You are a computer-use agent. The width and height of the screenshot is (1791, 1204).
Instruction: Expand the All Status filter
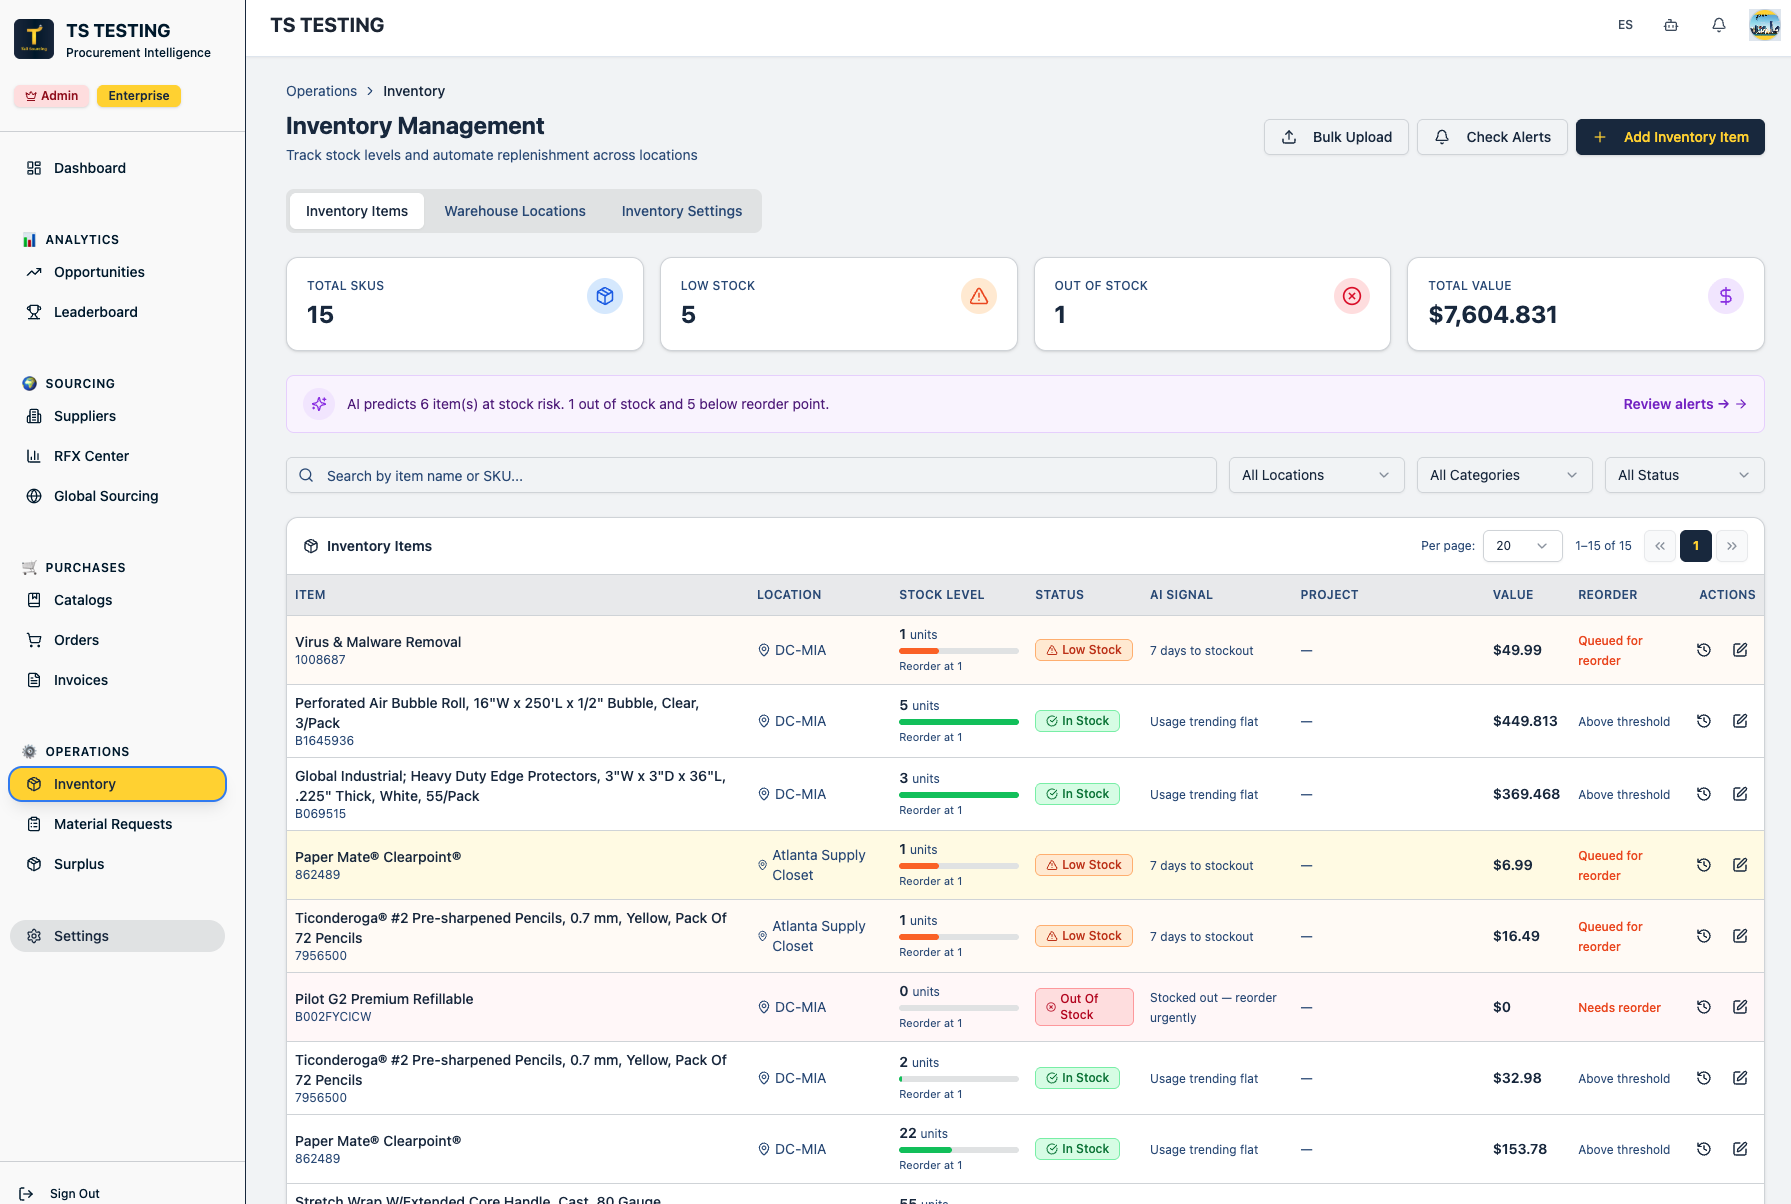point(1684,475)
